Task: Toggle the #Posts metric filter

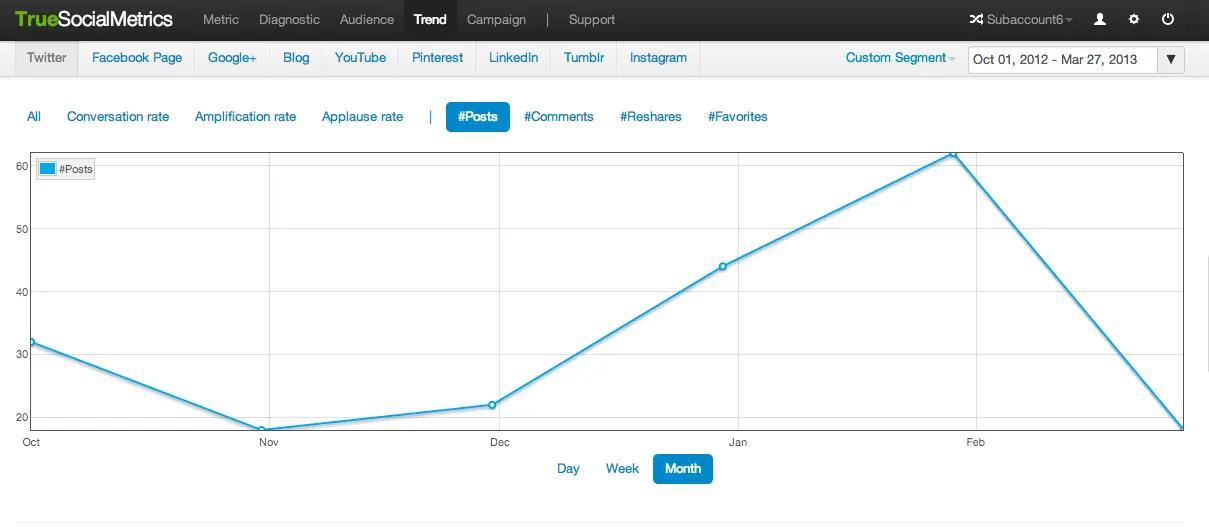Action: pos(477,117)
